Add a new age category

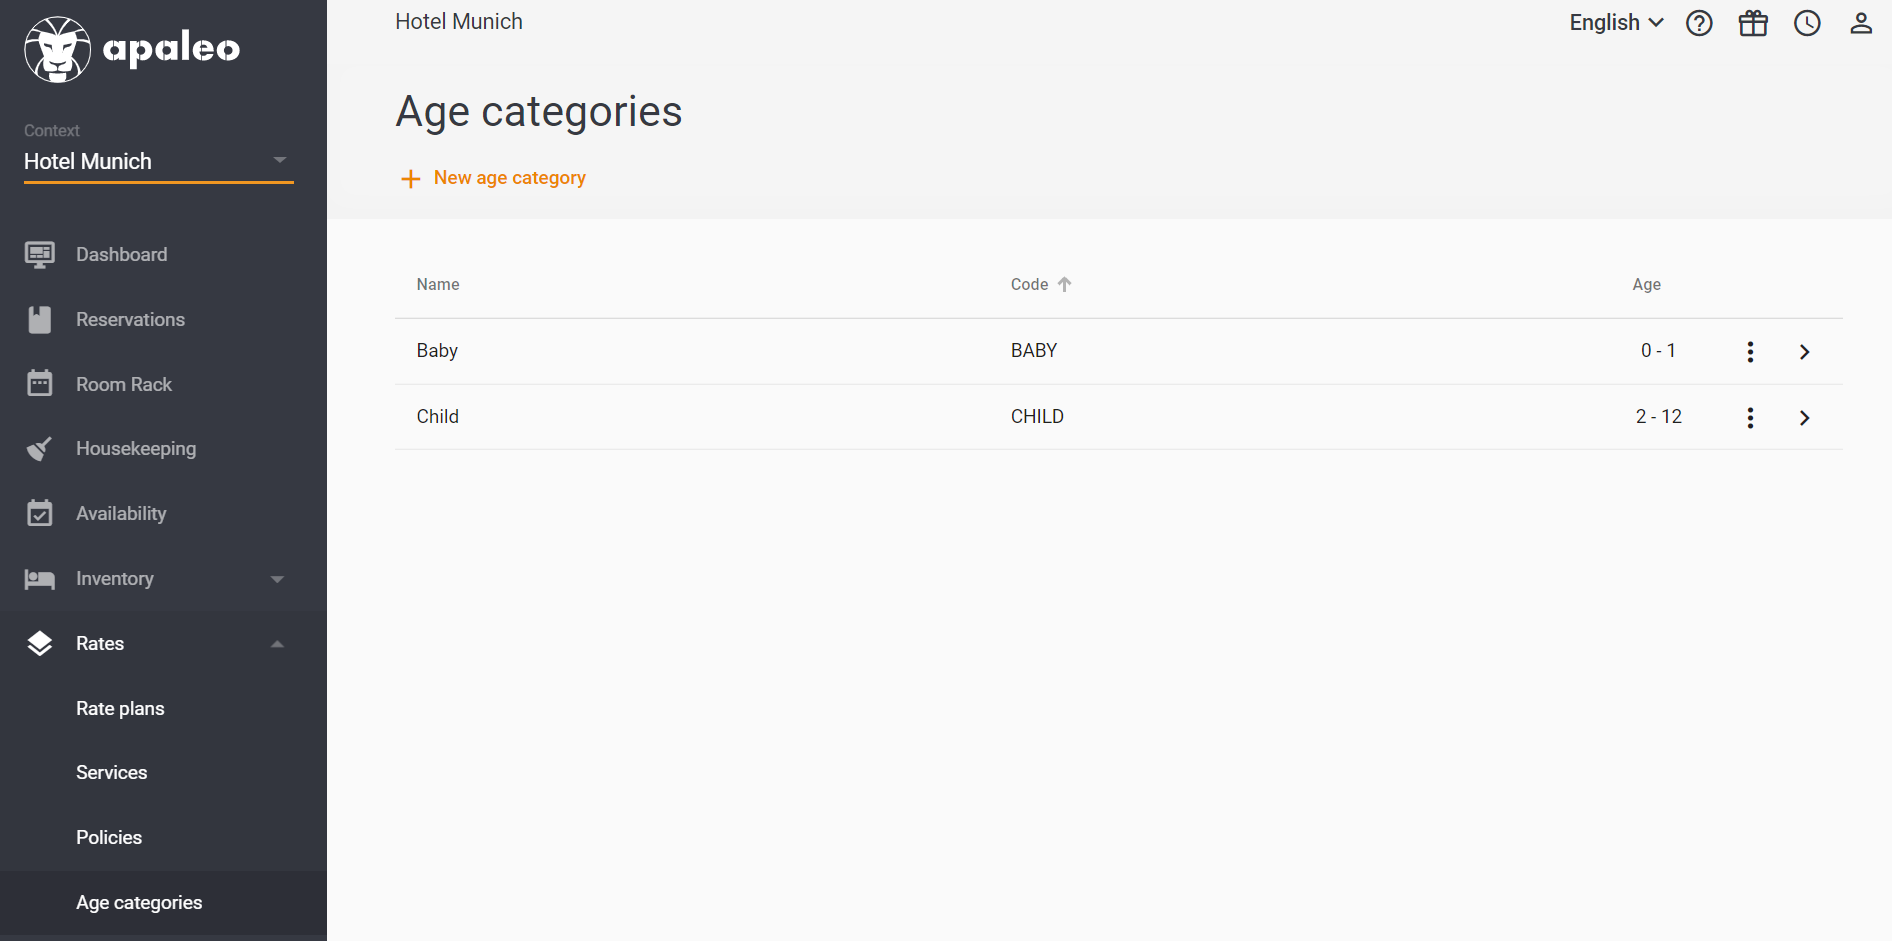point(494,178)
